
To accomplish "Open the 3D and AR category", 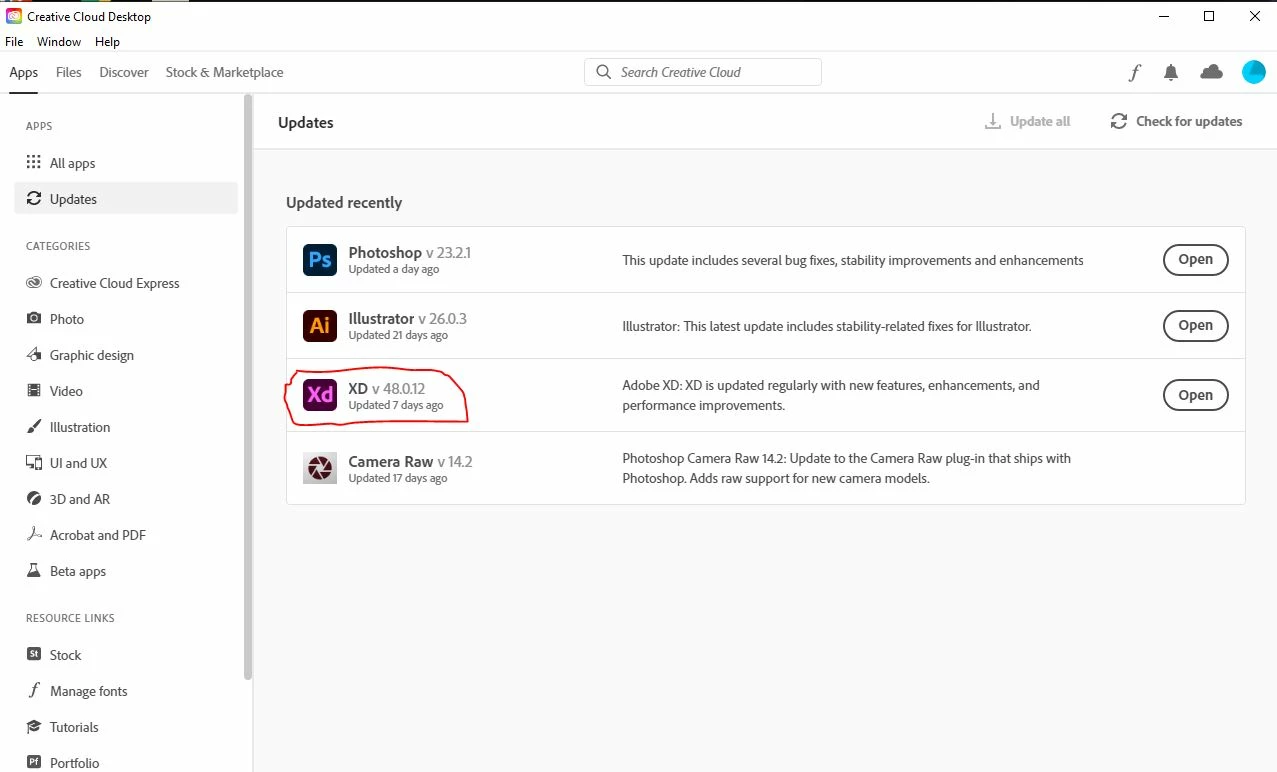I will pos(126,499).
